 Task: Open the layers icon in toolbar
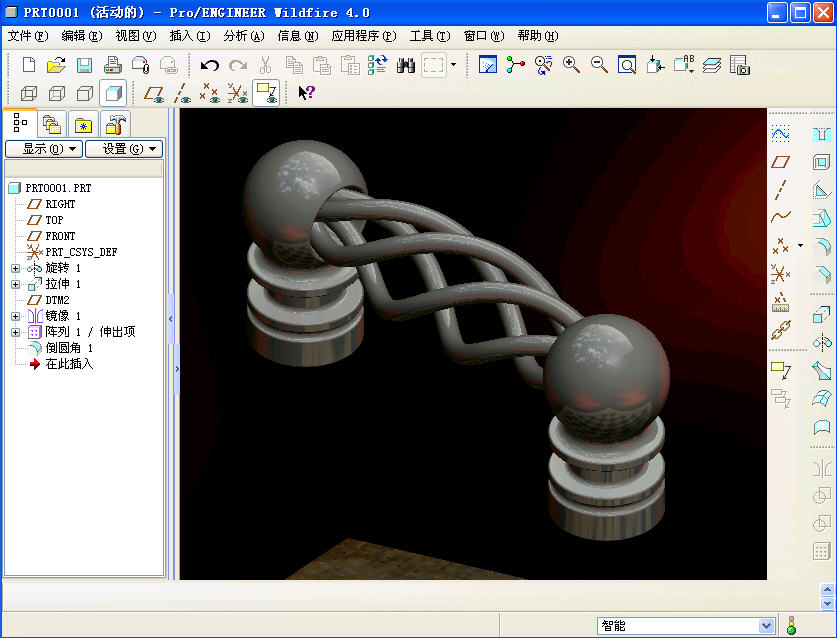[712, 65]
